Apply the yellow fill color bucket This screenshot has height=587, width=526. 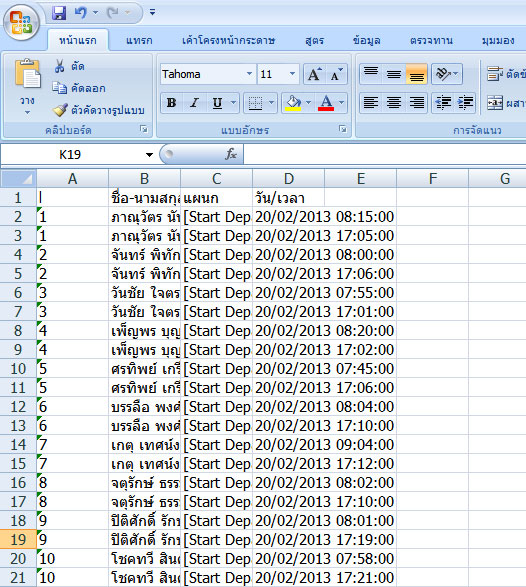pos(293,103)
